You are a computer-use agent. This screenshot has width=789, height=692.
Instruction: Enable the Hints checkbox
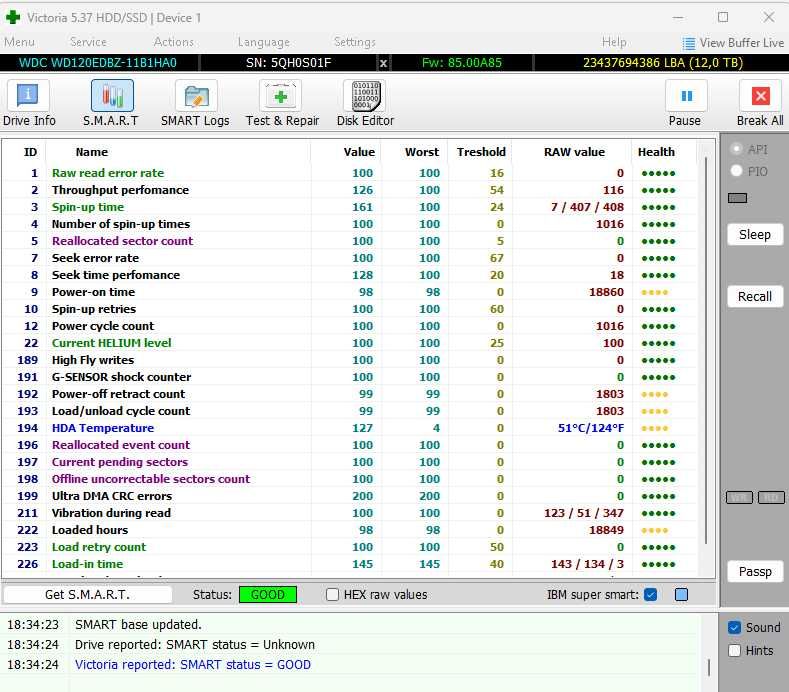(x=734, y=651)
